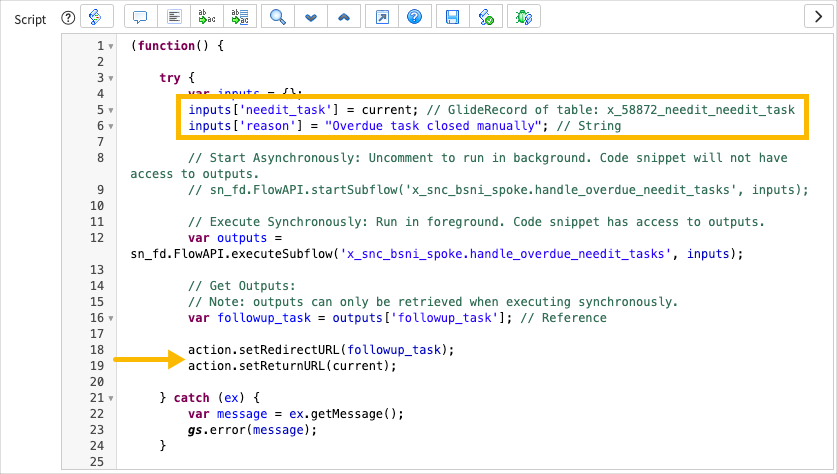
Task: Toggle the syntax highlighting script icon
Action: 97,17
